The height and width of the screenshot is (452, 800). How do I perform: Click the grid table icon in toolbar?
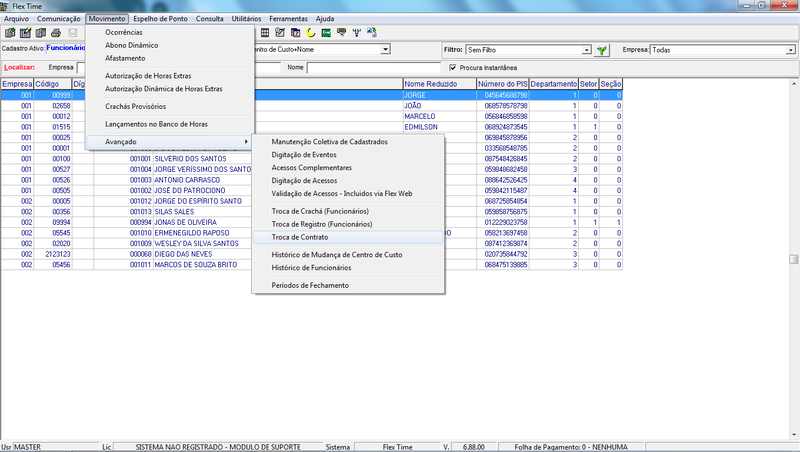pyautogui.click(x=265, y=33)
